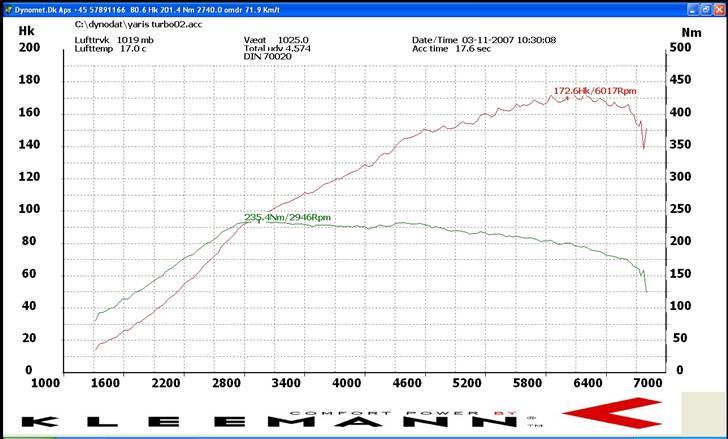Click the 4000 rpm x-axis tick label

348,383
